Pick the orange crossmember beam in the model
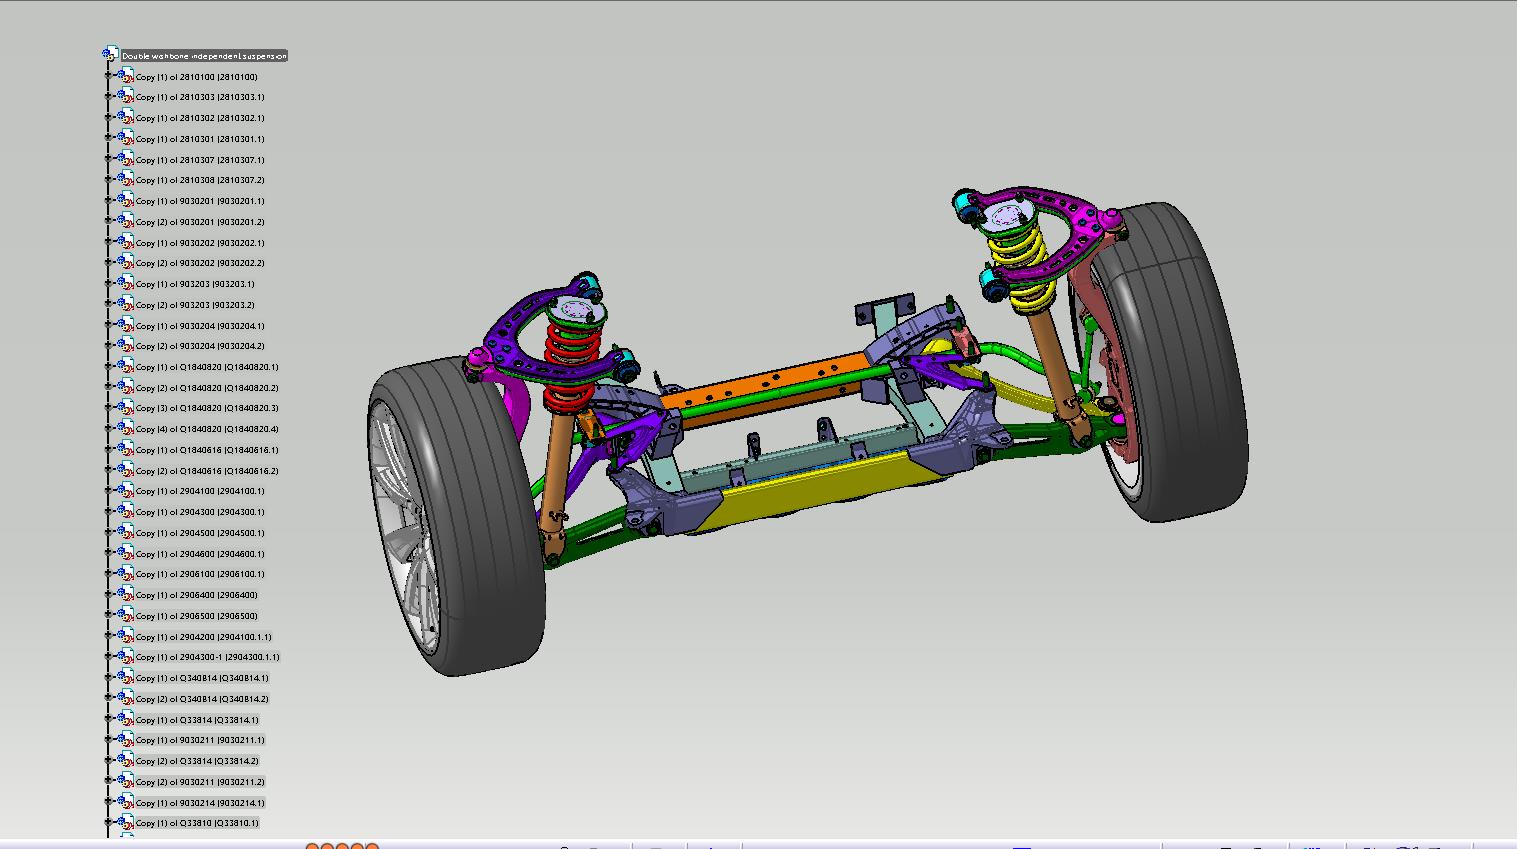The height and width of the screenshot is (849, 1517). tap(767, 385)
